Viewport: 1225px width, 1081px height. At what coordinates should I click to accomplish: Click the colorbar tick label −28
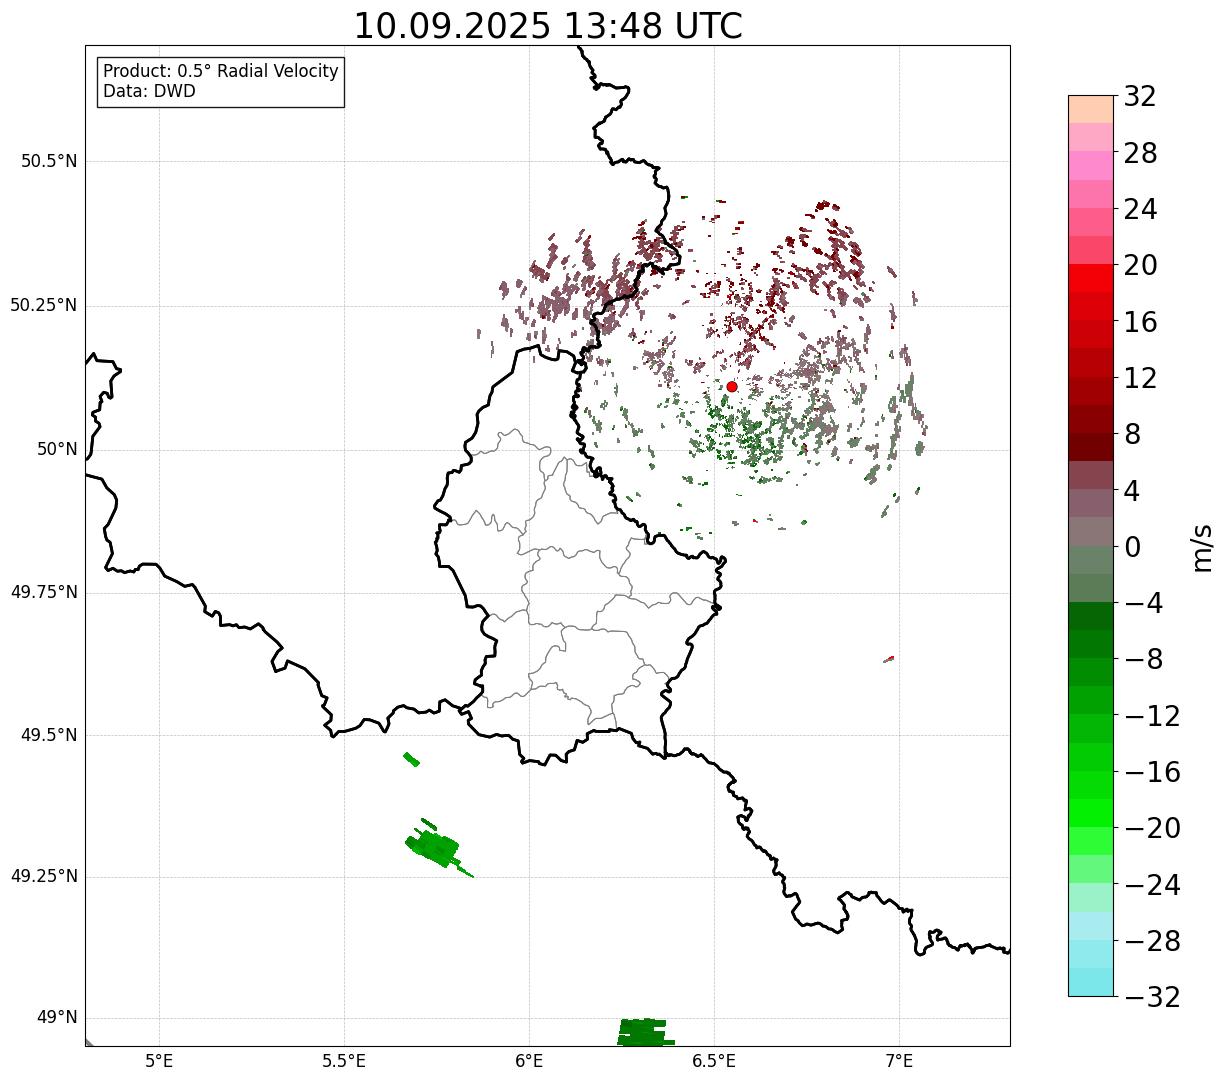tap(1152, 941)
